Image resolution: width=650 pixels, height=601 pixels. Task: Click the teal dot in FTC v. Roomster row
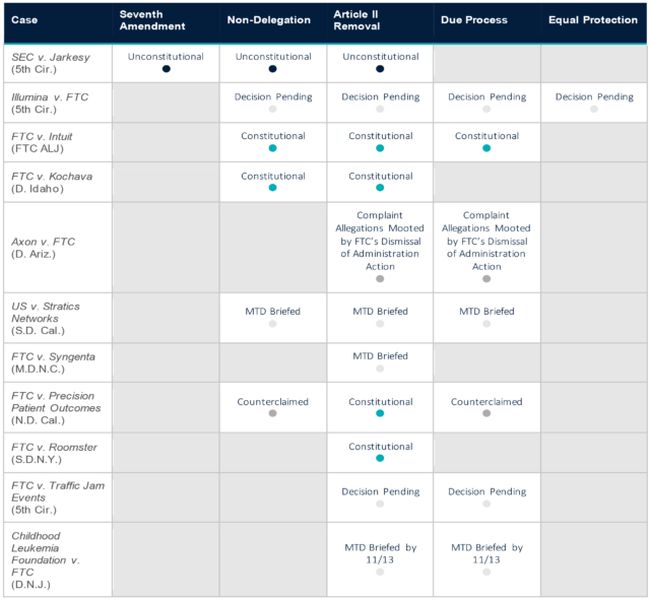tap(379, 458)
